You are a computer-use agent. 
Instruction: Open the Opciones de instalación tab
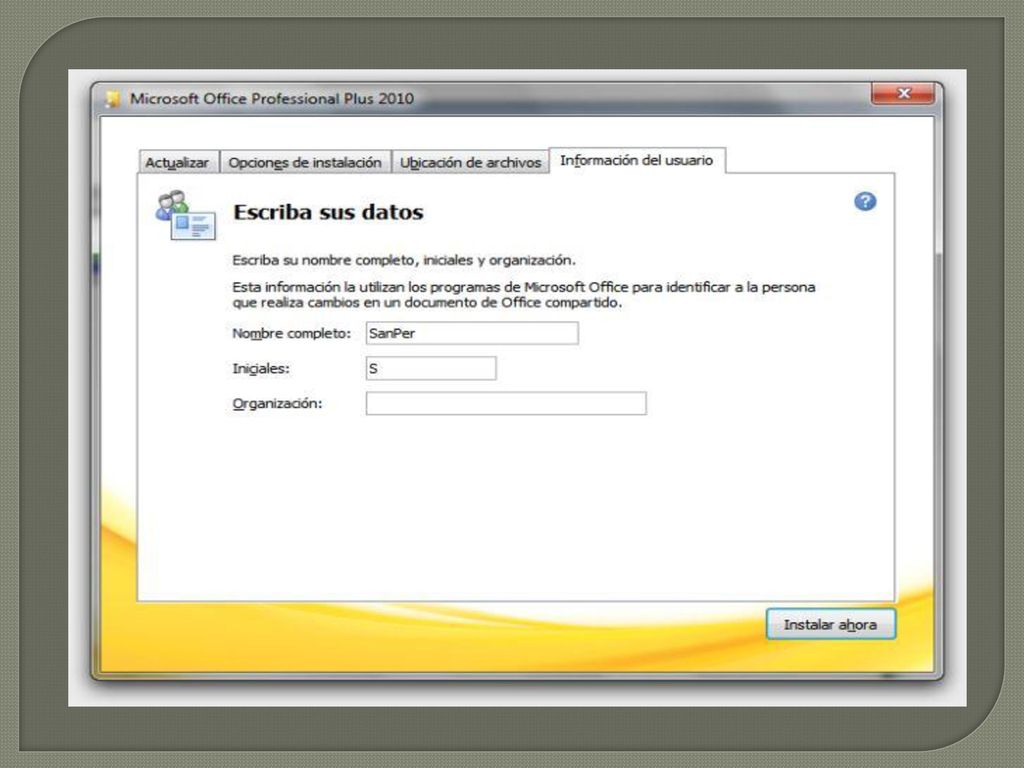click(305, 162)
